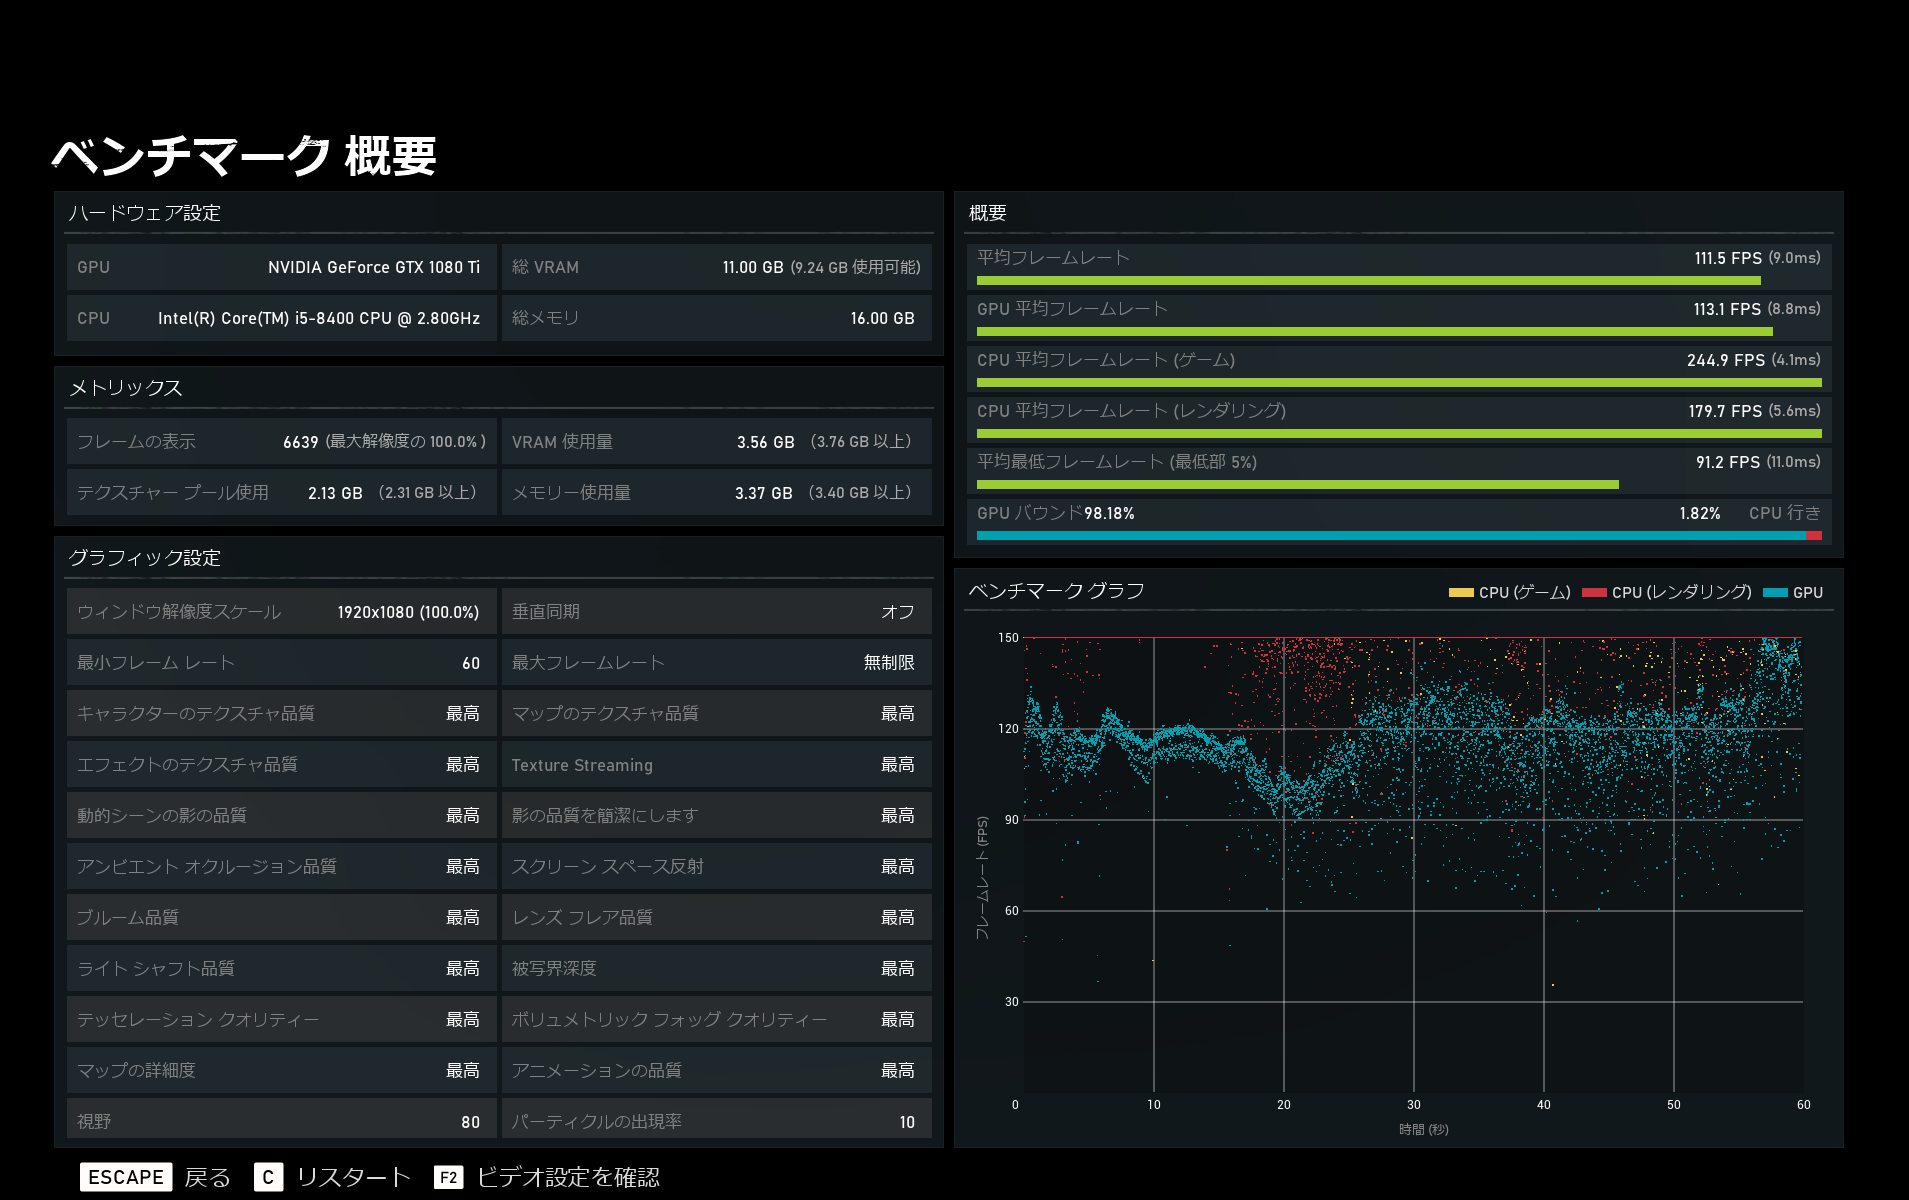Viewport: 1909px width, 1200px height.
Task: Click the グラフィック設定 section header
Action: point(144,558)
